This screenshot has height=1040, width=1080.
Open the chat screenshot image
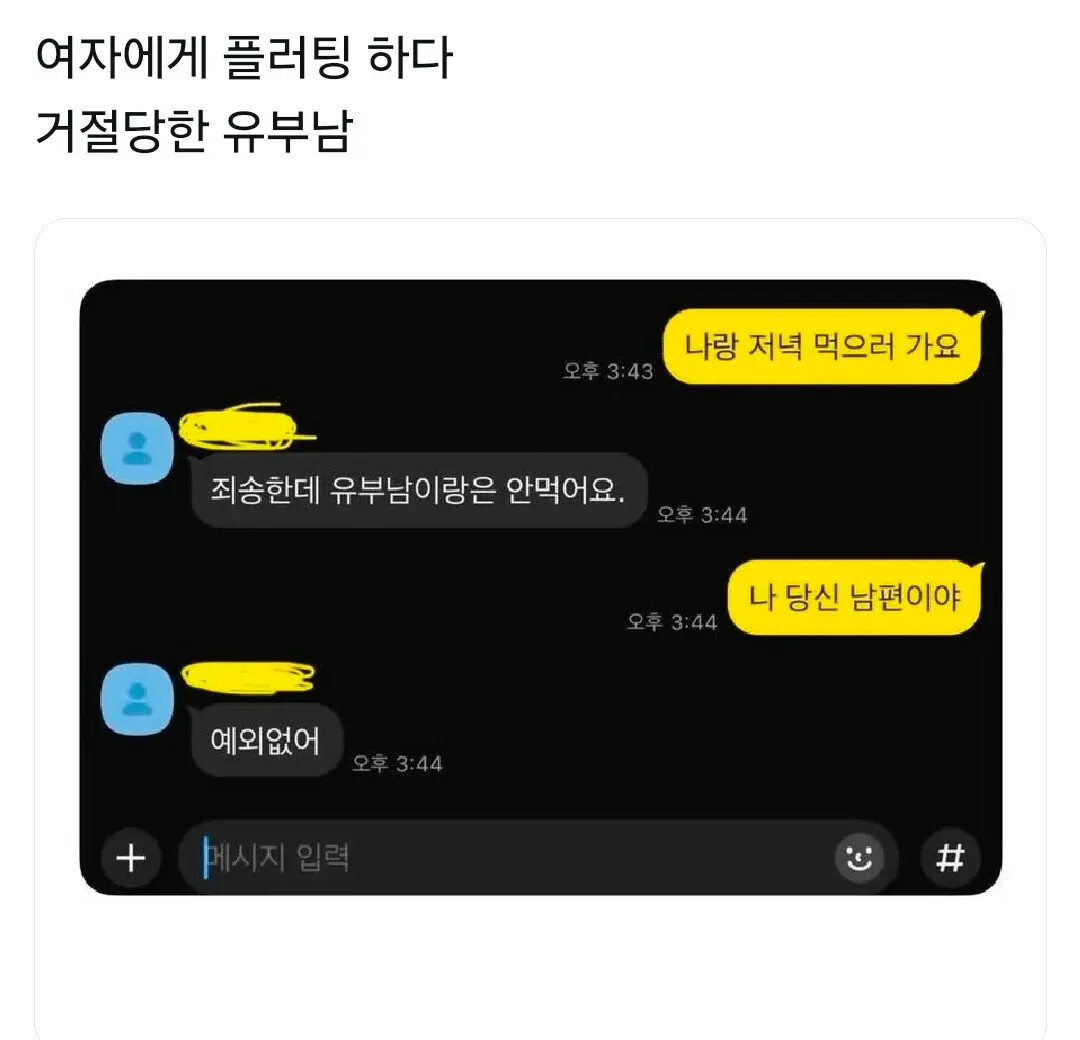(x=541, y=587)
